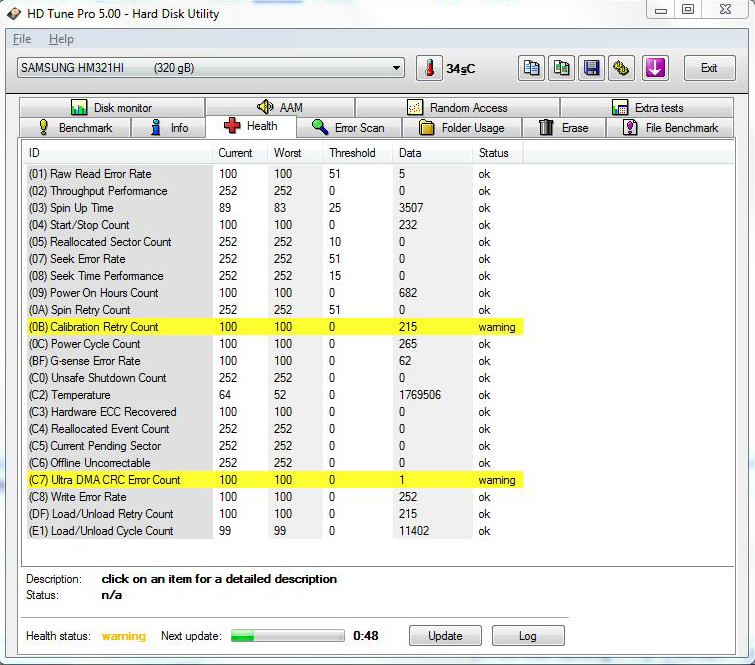Copy text info to clipboard icon

pos(532,68)
